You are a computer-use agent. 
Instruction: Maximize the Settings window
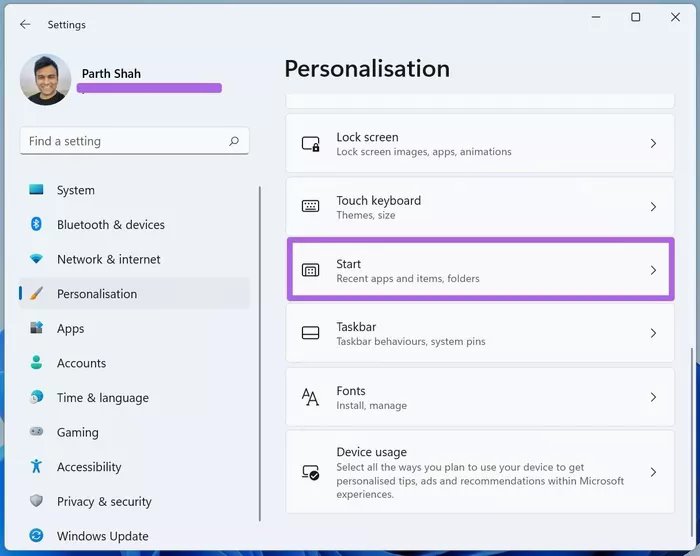pos(636,17)
